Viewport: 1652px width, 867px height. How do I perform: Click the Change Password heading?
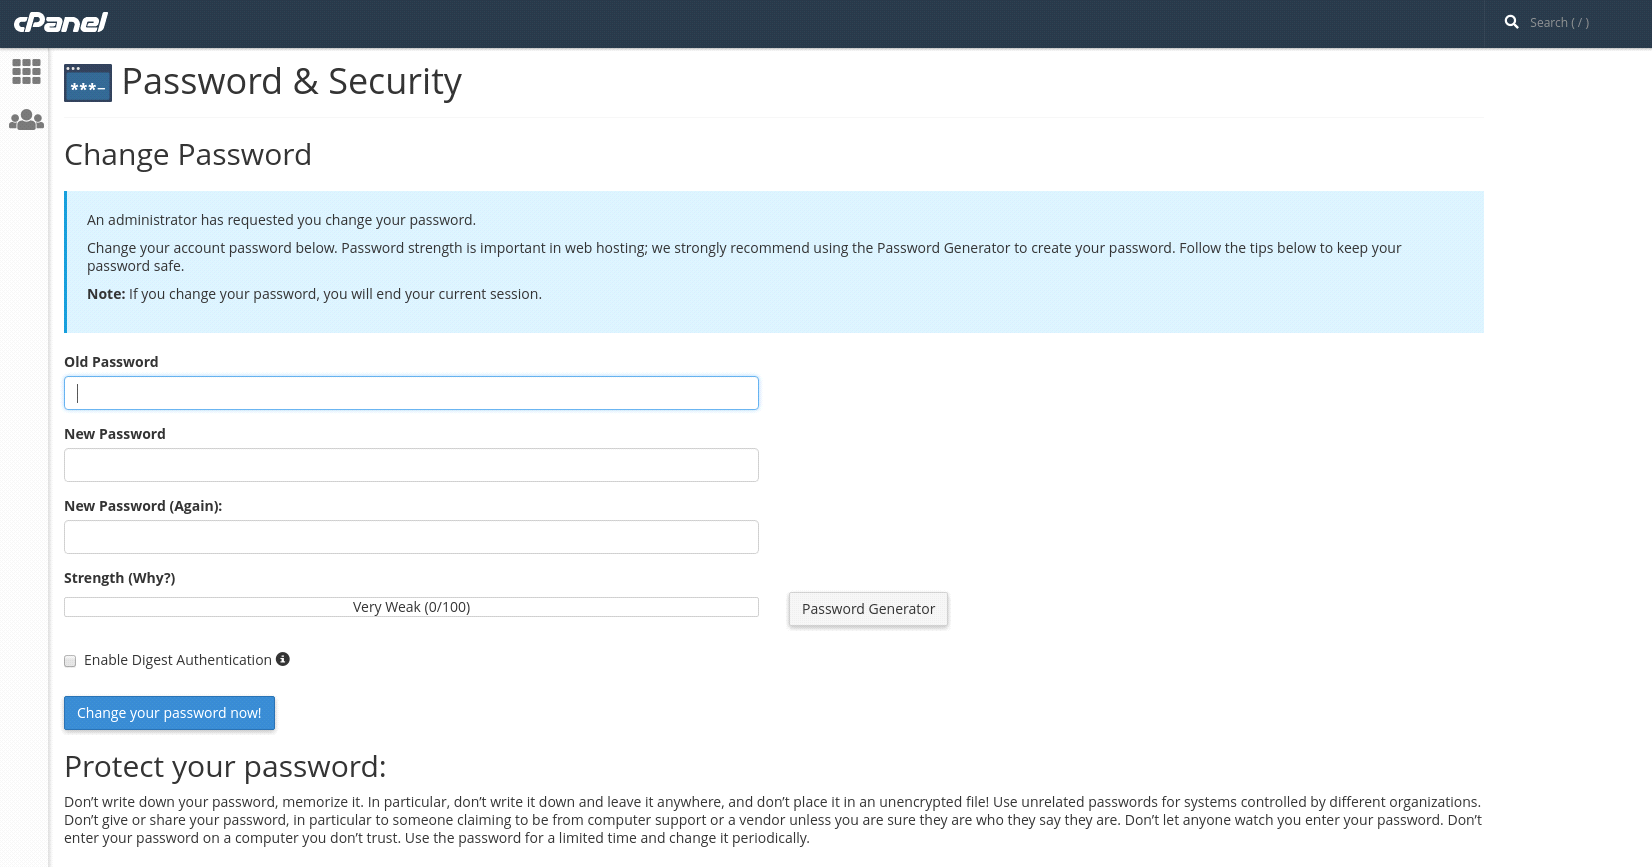pyautogui.click(x=188, y=155)
